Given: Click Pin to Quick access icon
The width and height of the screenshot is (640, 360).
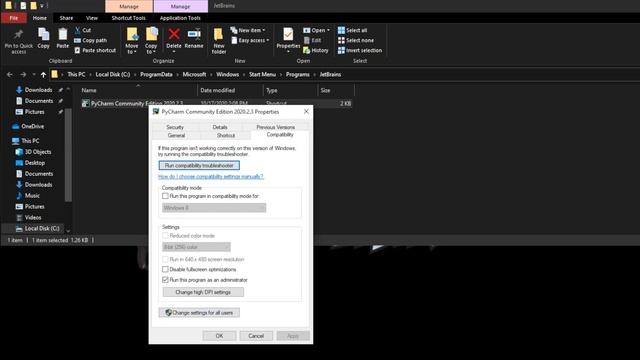Looking at the screenshot, I should tap(19, 40).
